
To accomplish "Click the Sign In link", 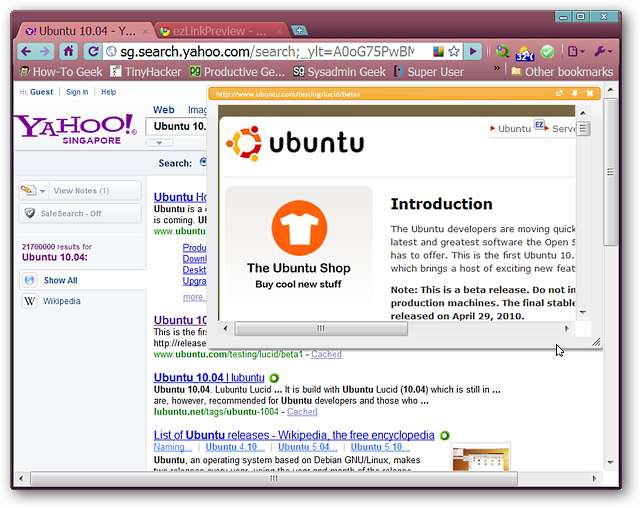I will [76, 92].
